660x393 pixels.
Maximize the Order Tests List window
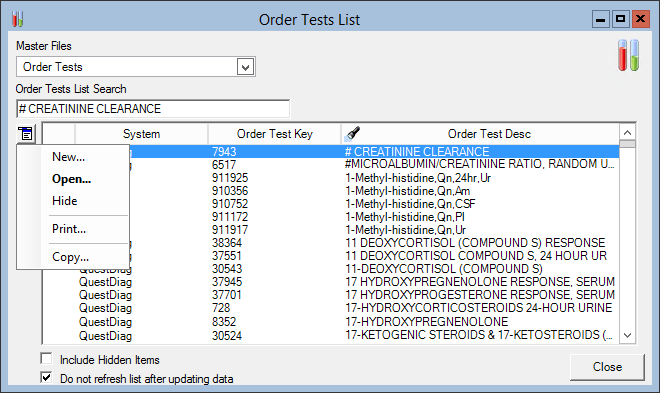(x=620, y=19)
